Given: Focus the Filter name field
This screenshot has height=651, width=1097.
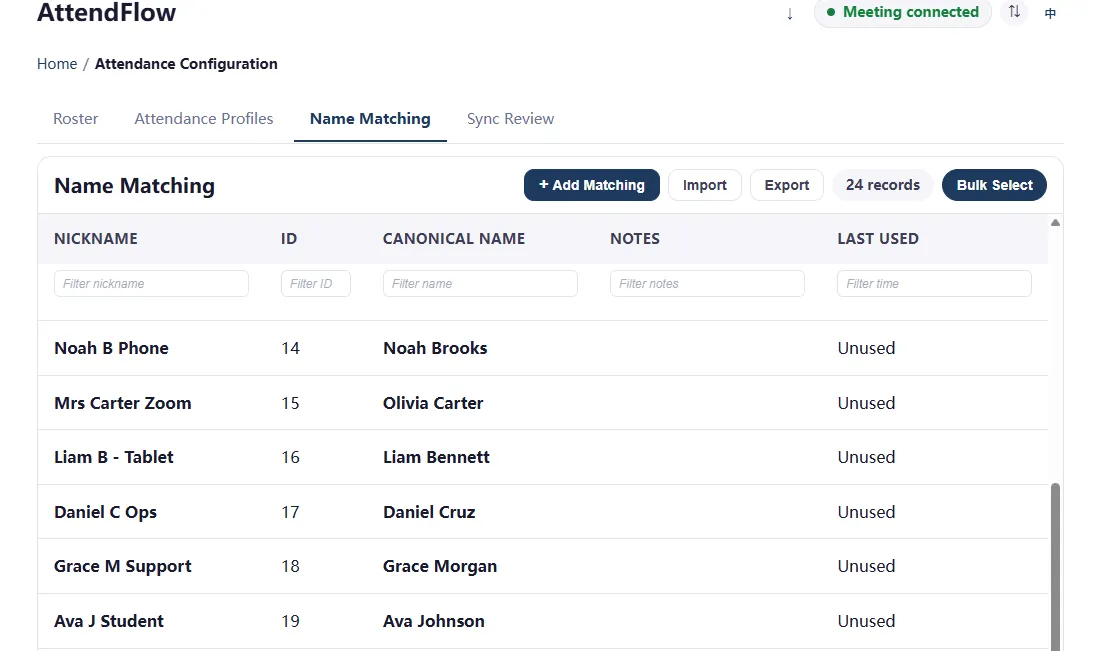Looking at the screenshot, I should tap(480, 283).
